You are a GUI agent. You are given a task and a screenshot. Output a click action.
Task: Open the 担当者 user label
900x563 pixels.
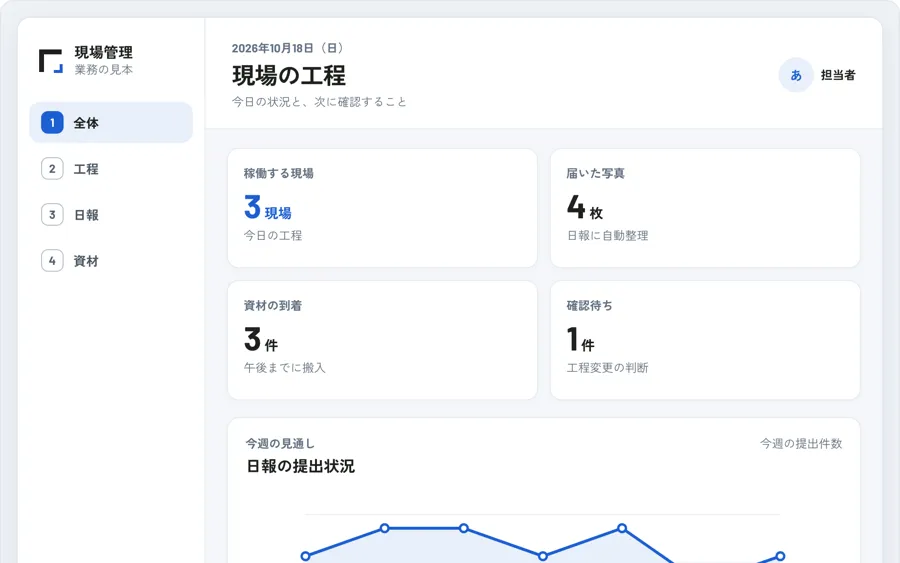click(x=838, y=75)
